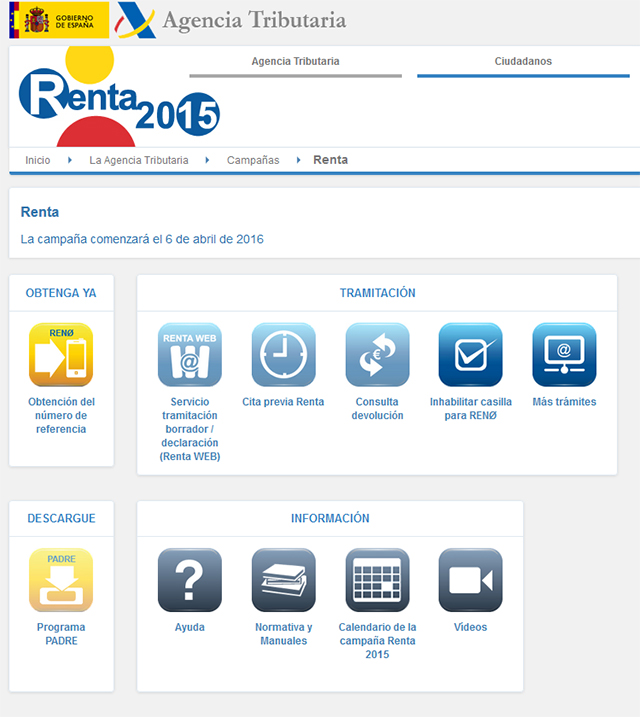Screen dimensions: 640x717
Task: Click the Inhabilitar casilla checkmark icon
Action: click(x=470, y=355)
